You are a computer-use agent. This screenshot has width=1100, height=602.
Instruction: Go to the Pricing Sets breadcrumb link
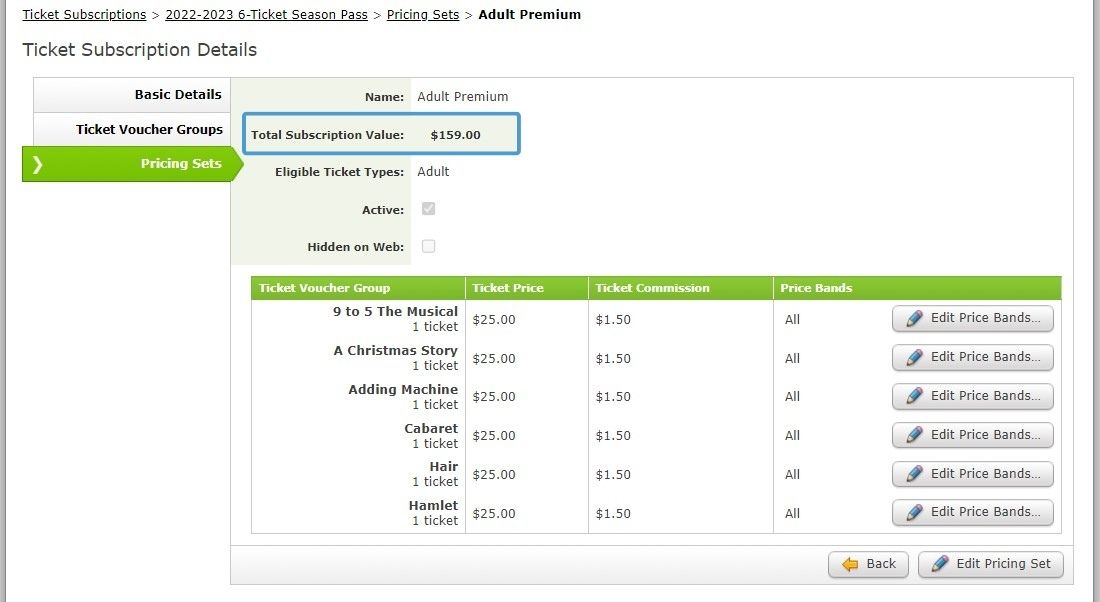pos(423,15)
